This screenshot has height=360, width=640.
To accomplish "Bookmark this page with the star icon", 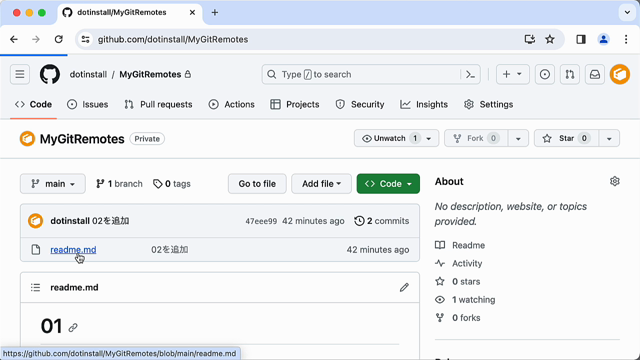I will click(550, 39).
